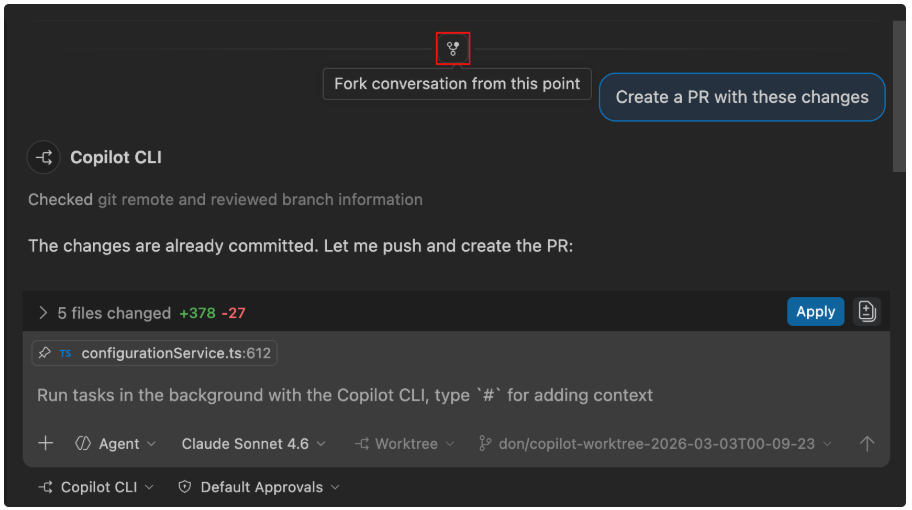Click the send arrow icon
The height and width of the screenshot is (510, 912).
pos(867,444)
